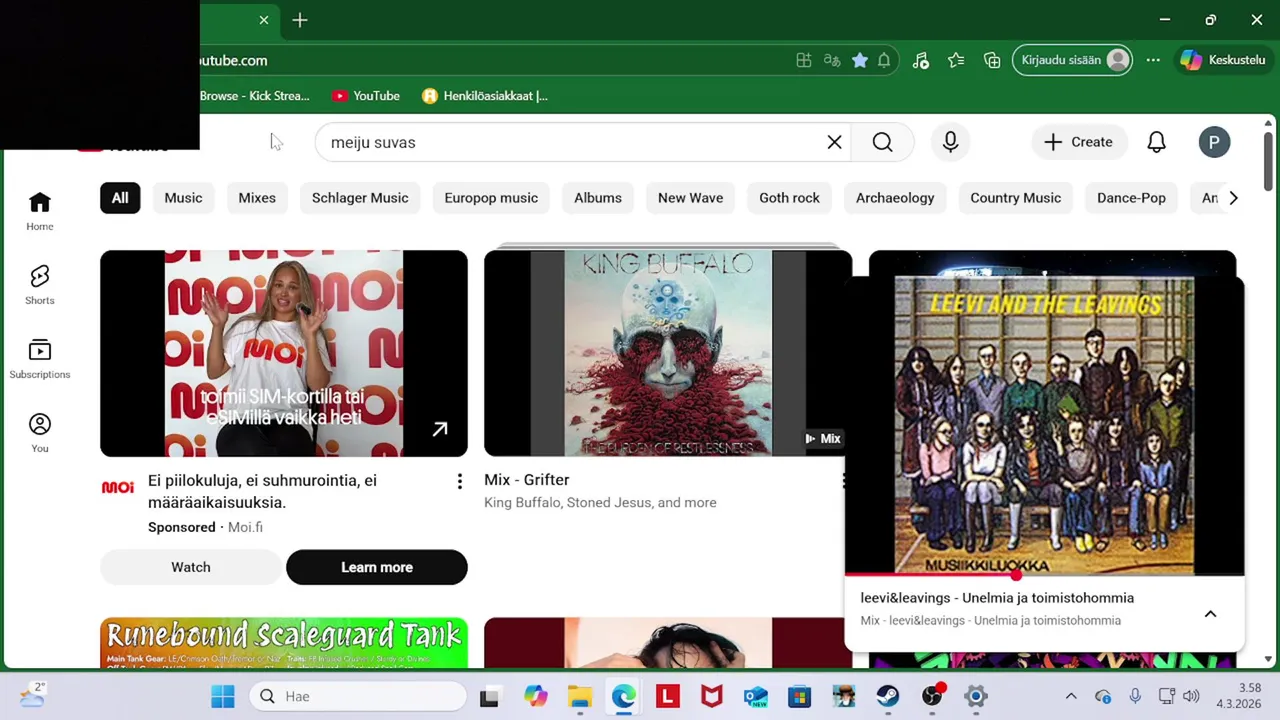
Task: Select the Mixes filter chip
Action: [x=257, y=198]
